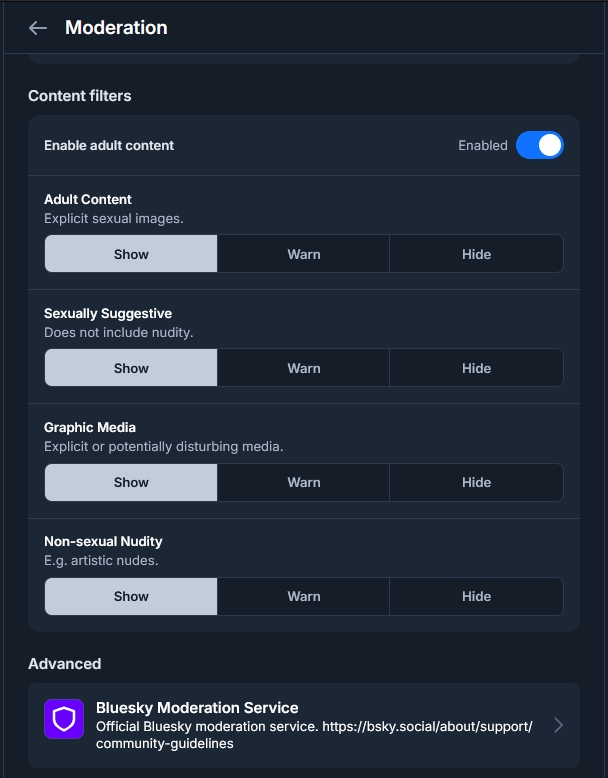The width and height of the screenshot is (608, 778).
Task: Expand Bluesky Moderation Service chevron
Action: [x=558, y=725]
